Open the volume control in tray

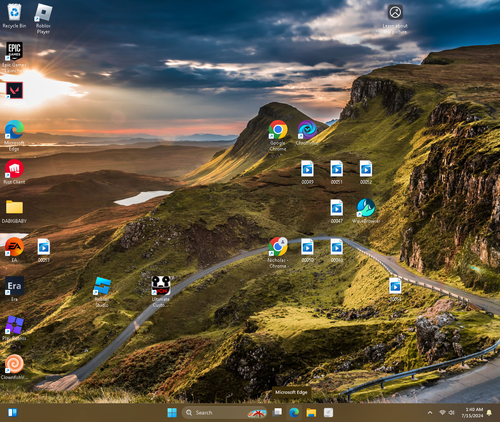[452, 413]
